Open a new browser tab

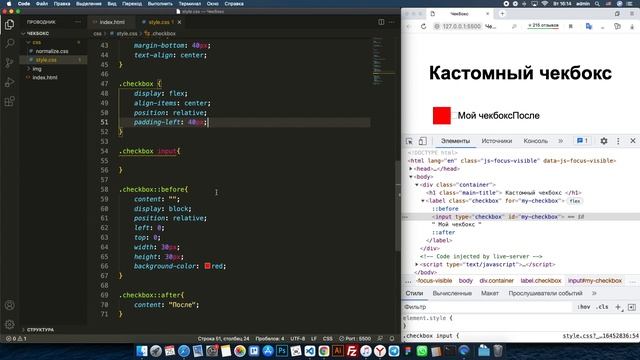(502, 13)
